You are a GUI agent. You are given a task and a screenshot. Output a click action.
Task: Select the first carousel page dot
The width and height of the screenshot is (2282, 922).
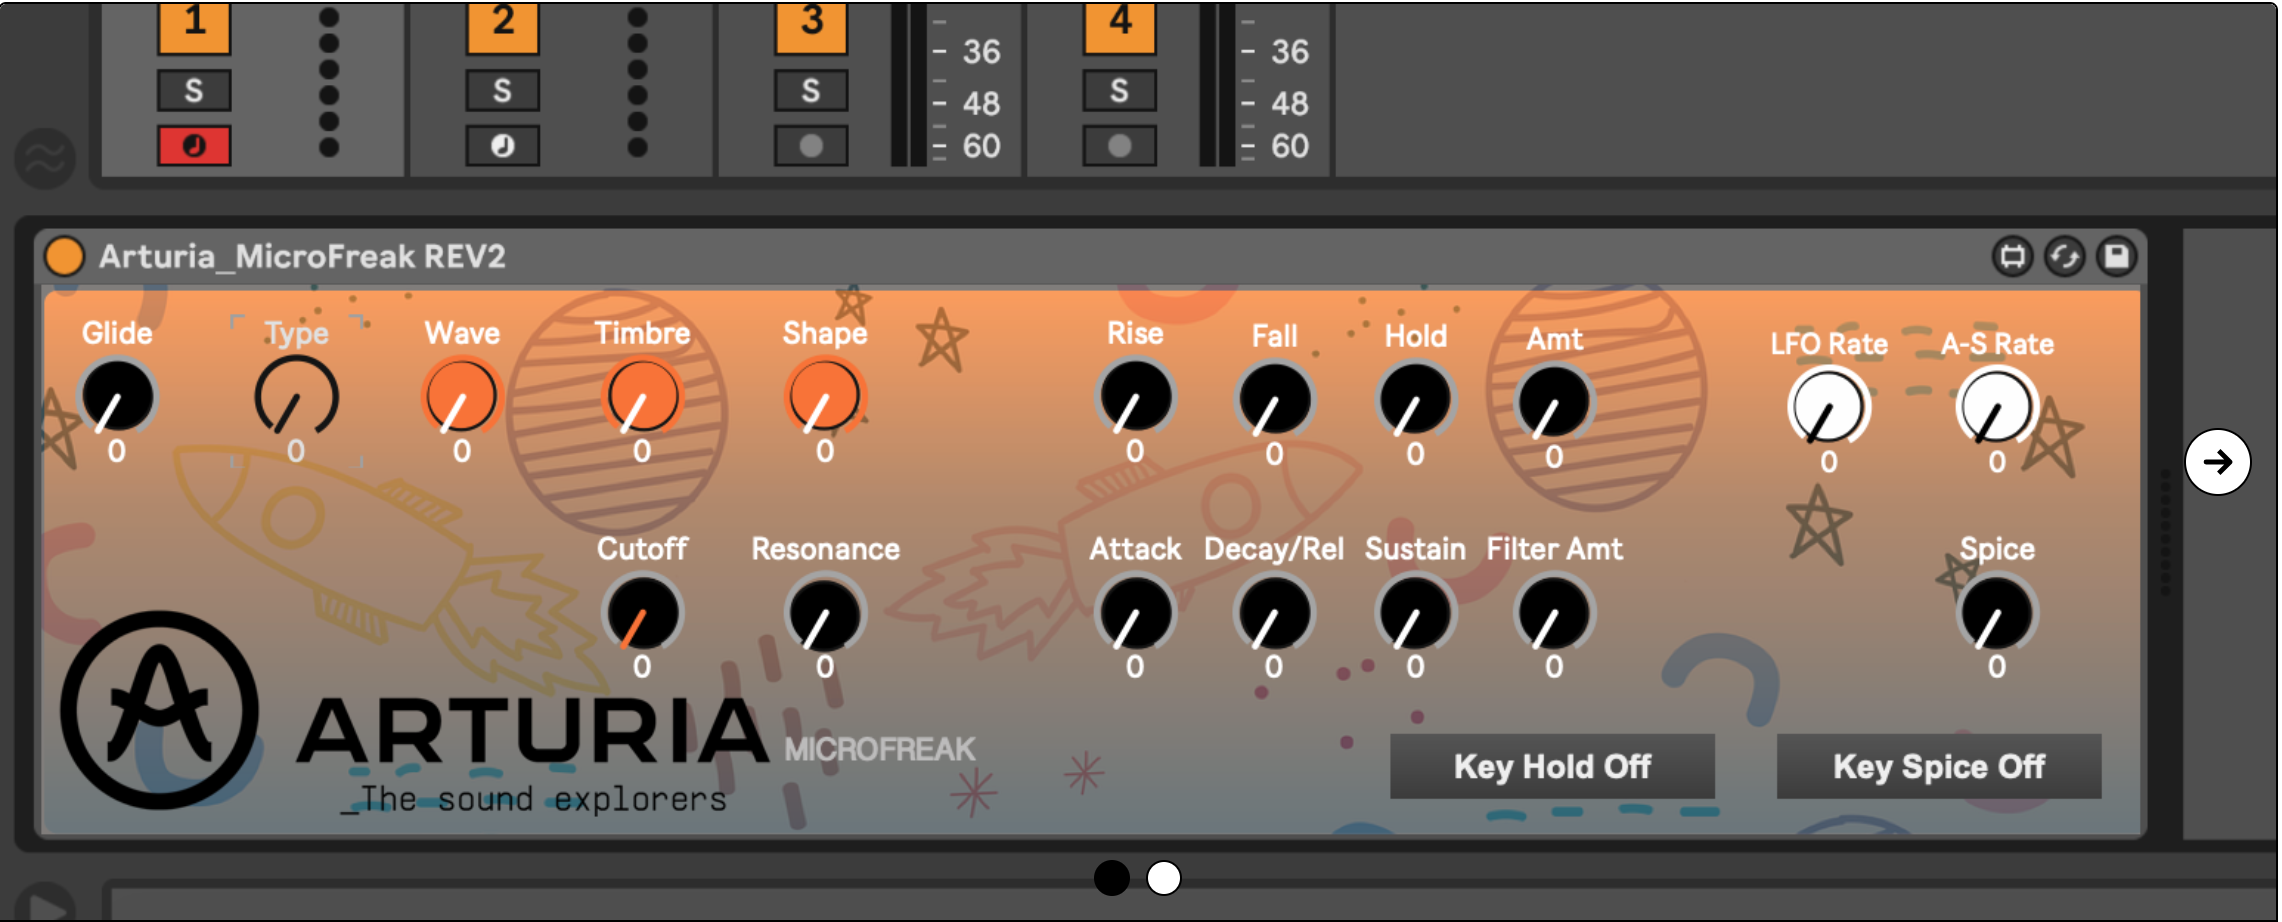coord(1111,878)
